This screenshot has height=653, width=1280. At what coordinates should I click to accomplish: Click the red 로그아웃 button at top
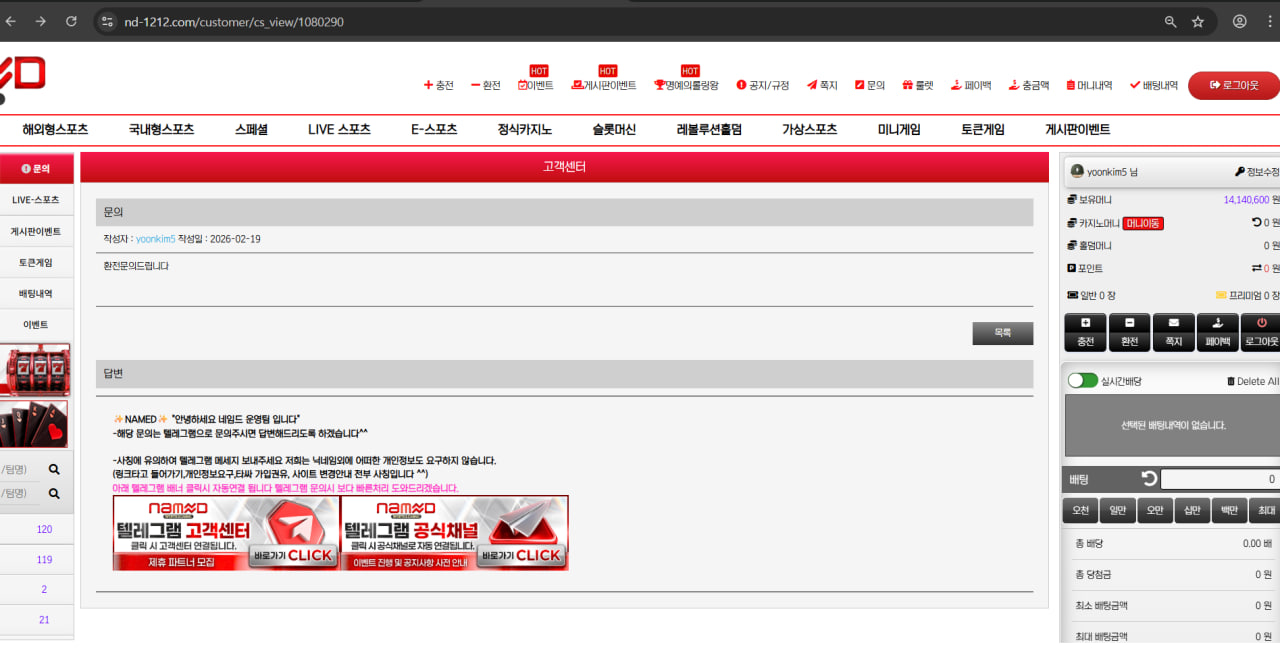pos(1233,86)
